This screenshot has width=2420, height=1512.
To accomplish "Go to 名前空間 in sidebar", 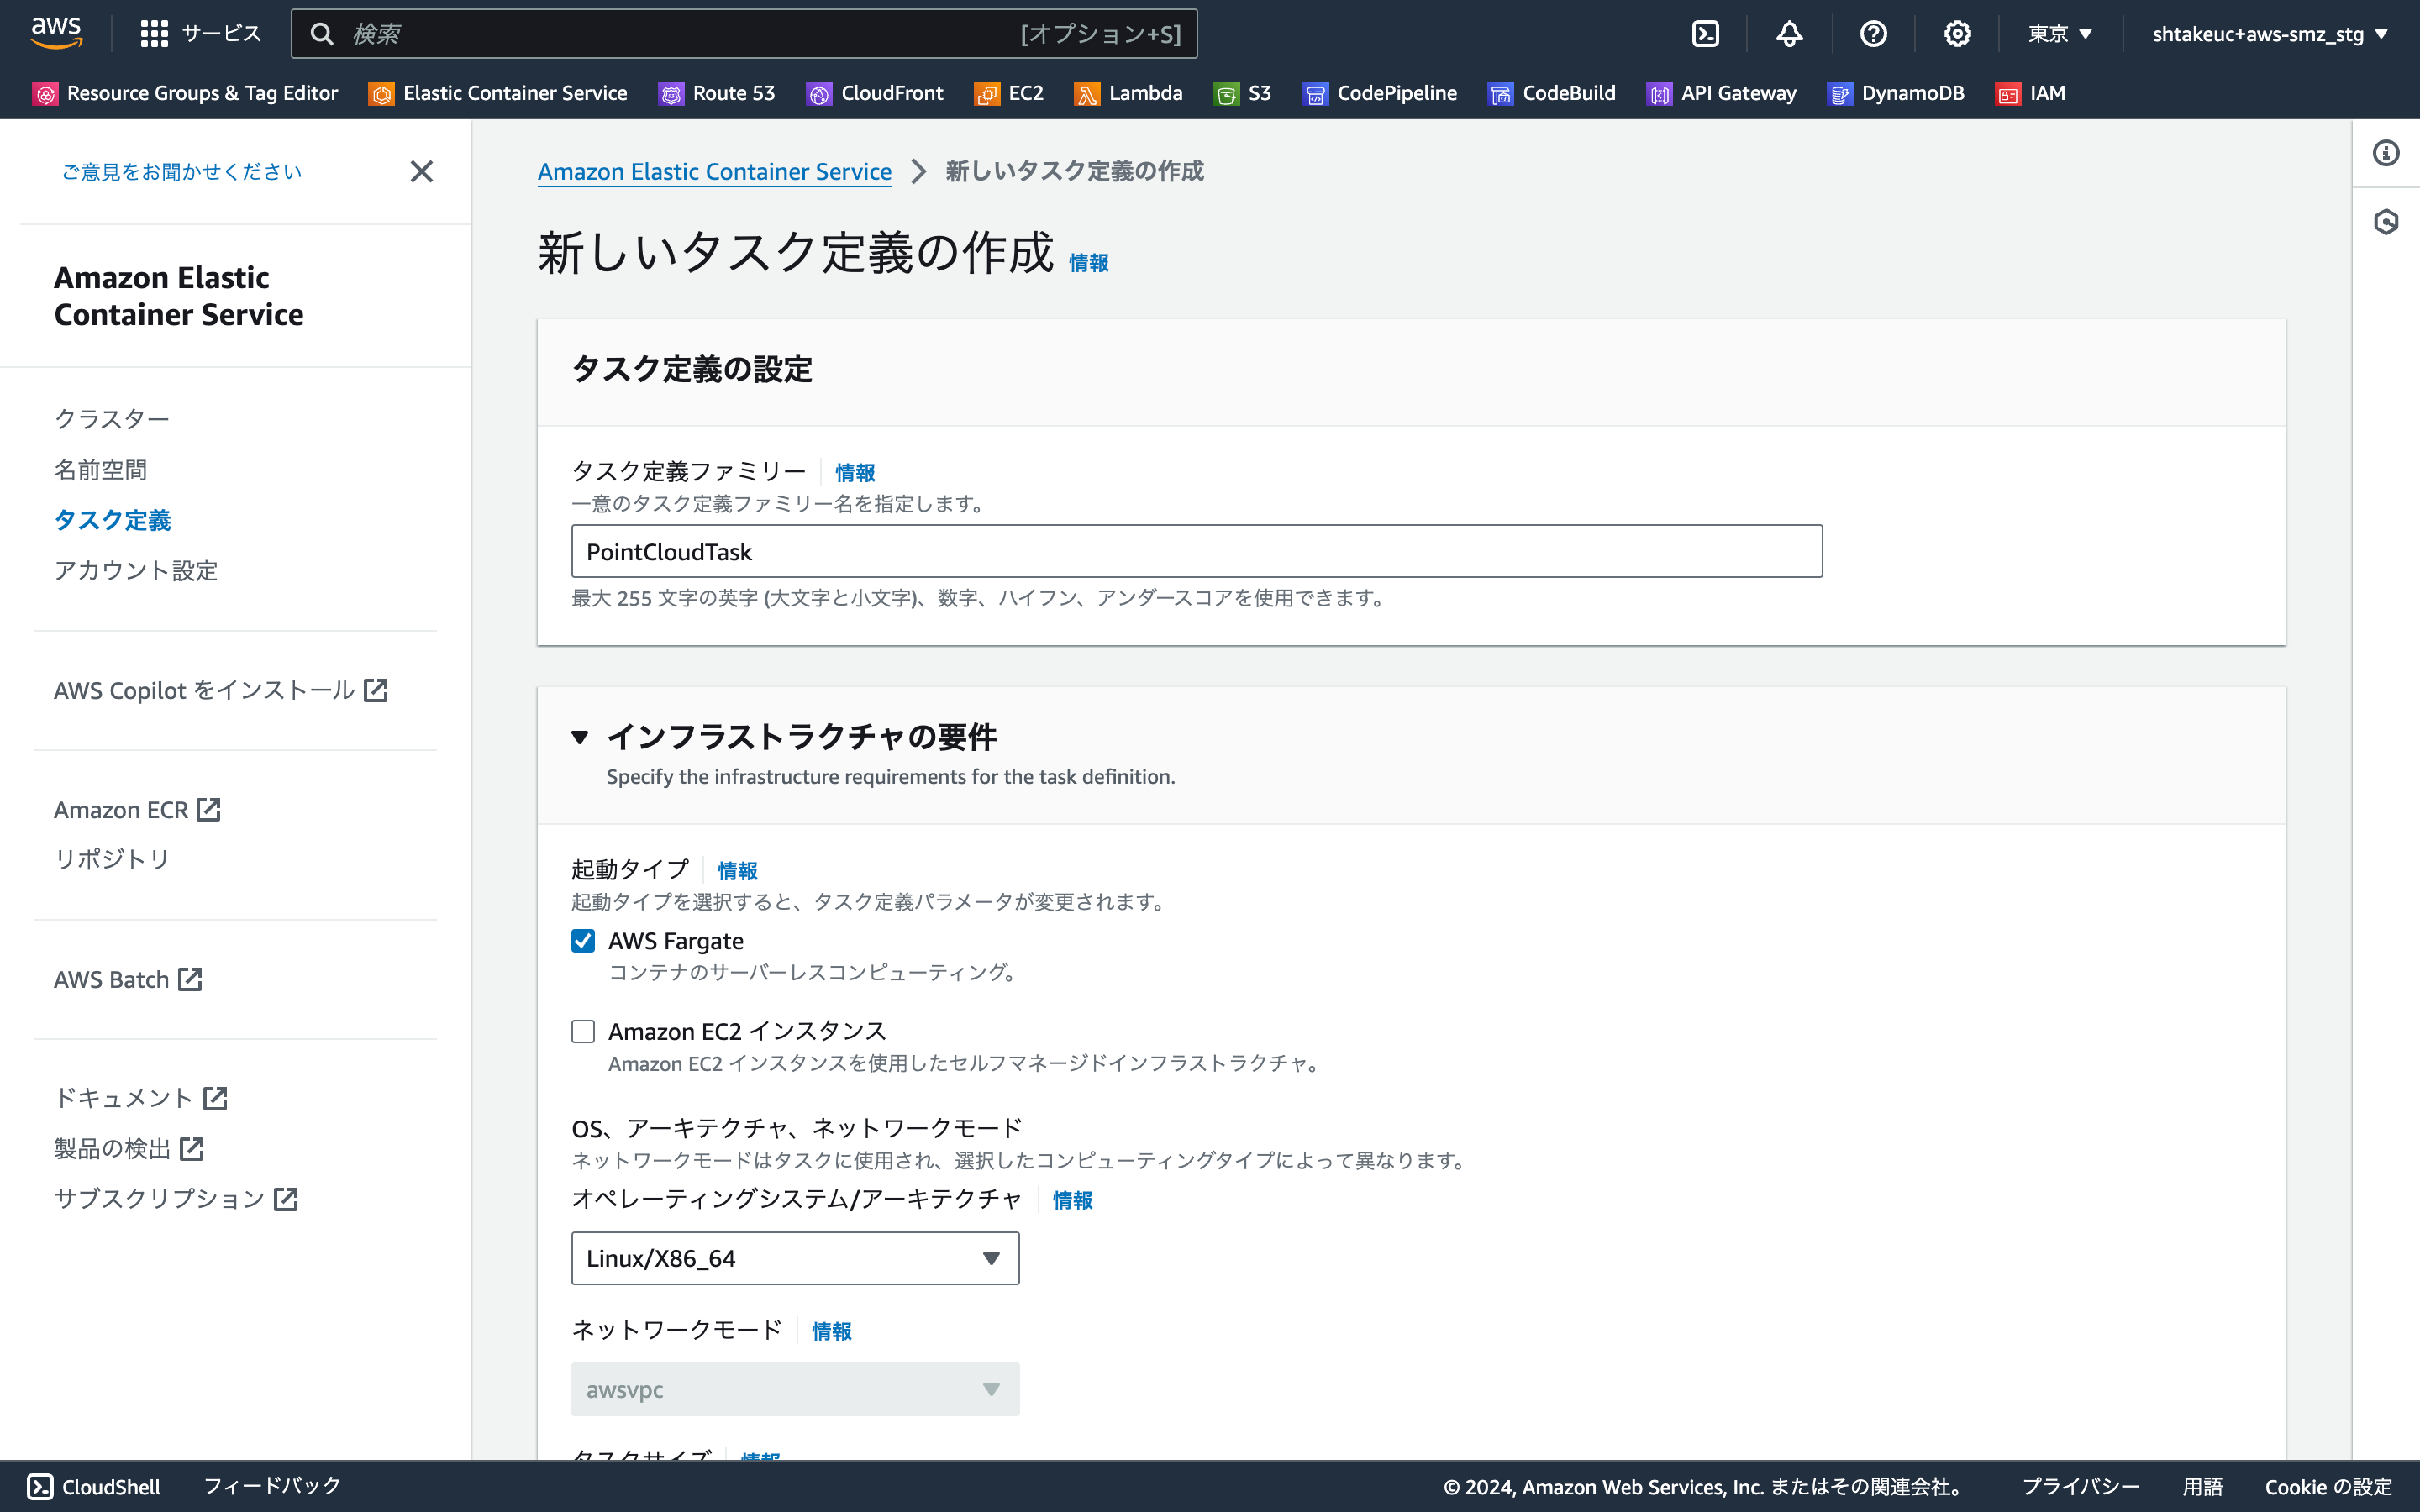I will 100,469.
